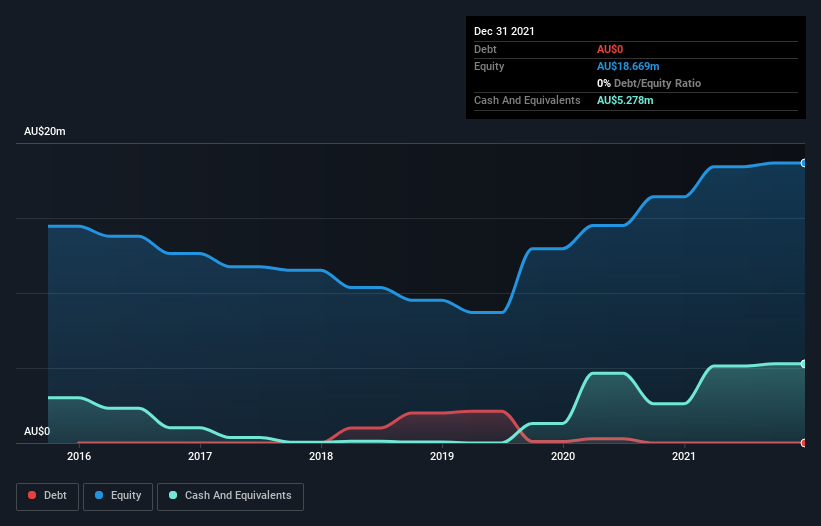821x526 pixels.
Task: Click the blue Equity legend dot
Action: coord(99,495)
